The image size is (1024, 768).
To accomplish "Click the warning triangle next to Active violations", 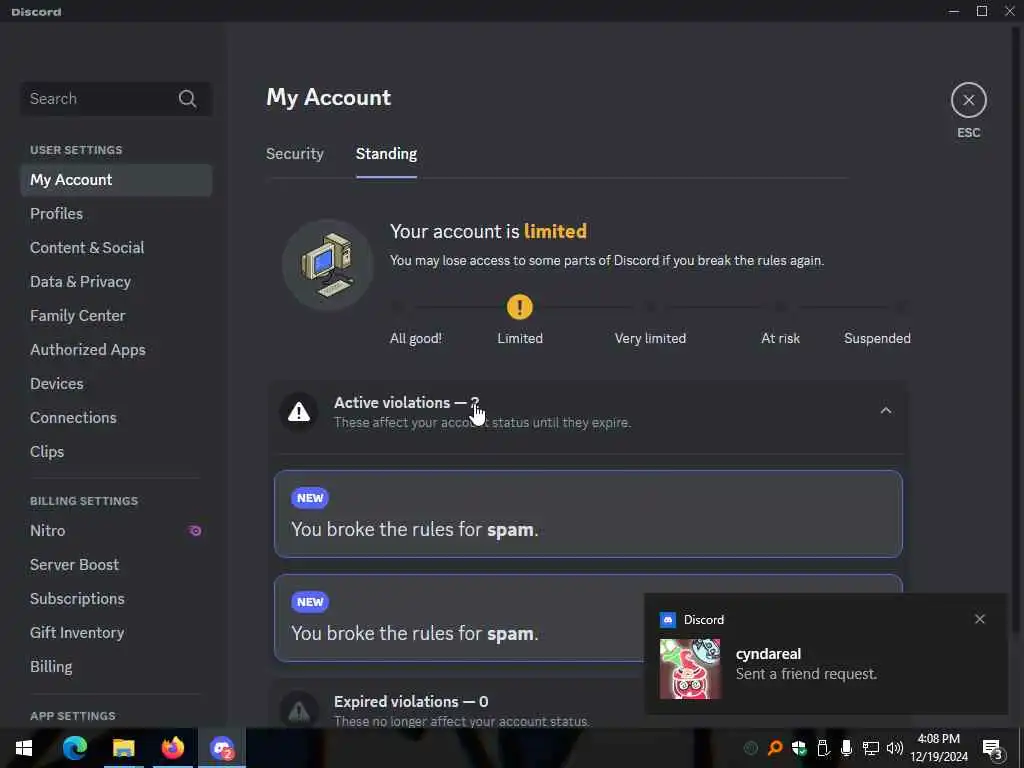I will [299, 412].
